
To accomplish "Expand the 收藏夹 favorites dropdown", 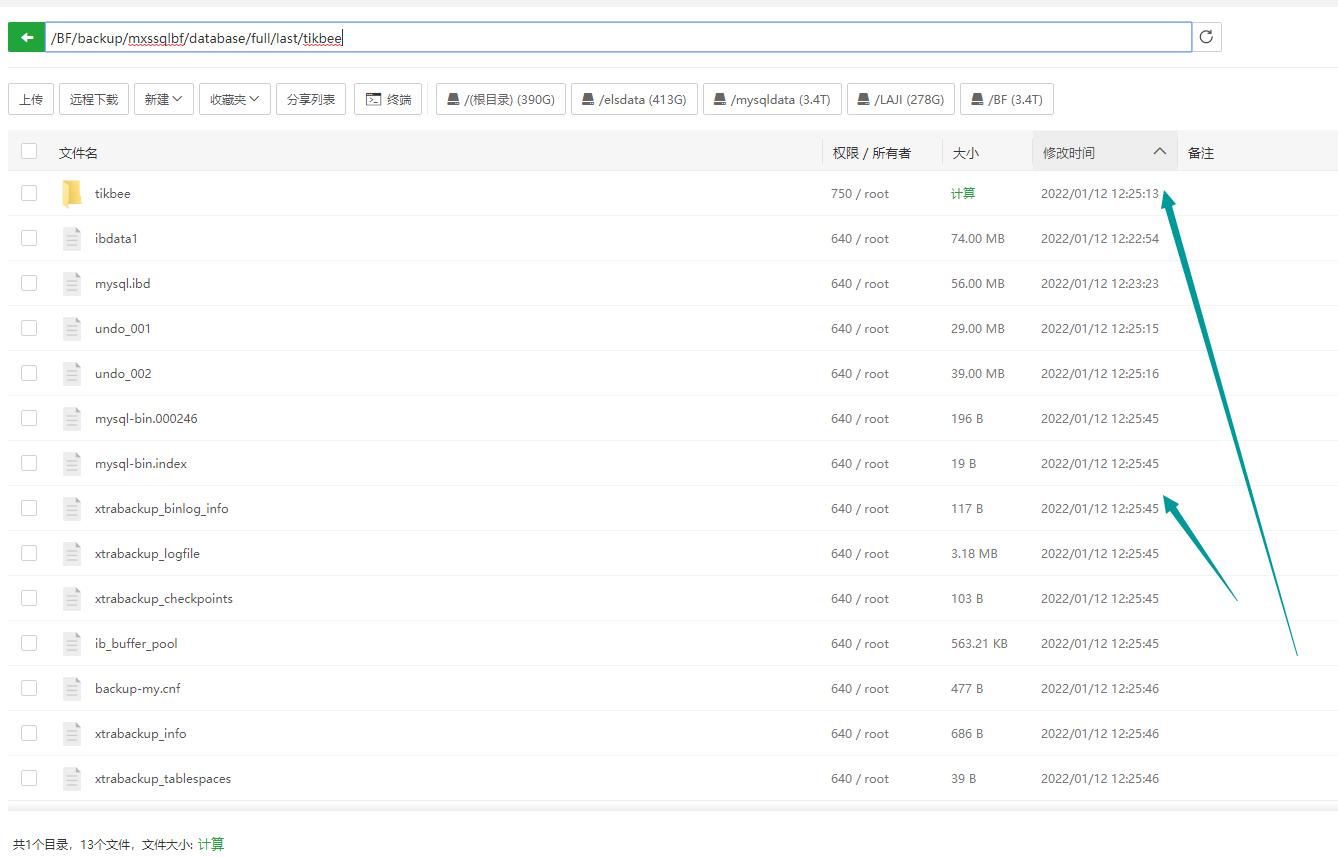I will tap(234, 99).
